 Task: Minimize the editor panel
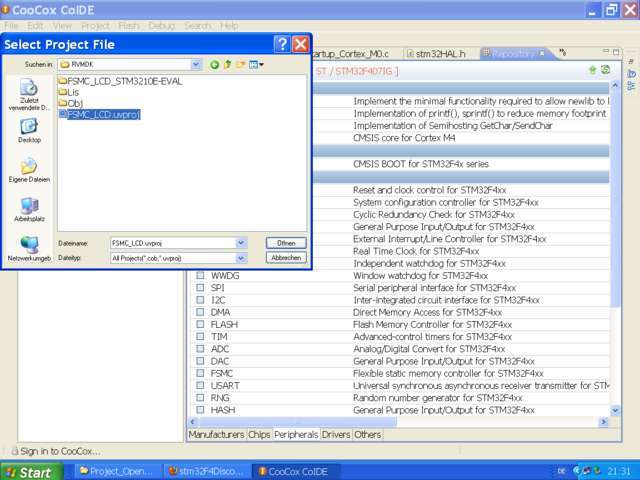(606, 51)
